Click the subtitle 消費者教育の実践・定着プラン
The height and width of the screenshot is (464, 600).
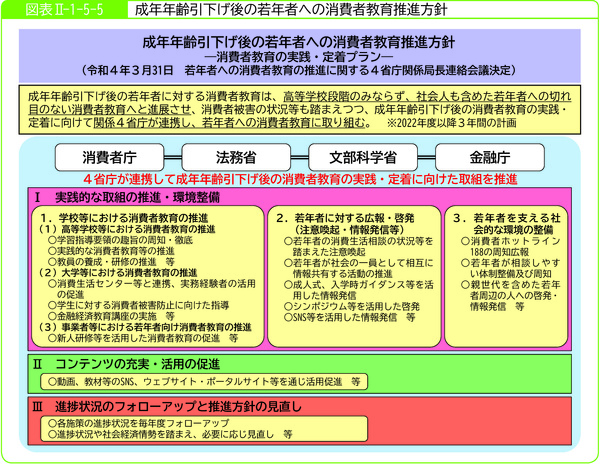pos(299,57)
